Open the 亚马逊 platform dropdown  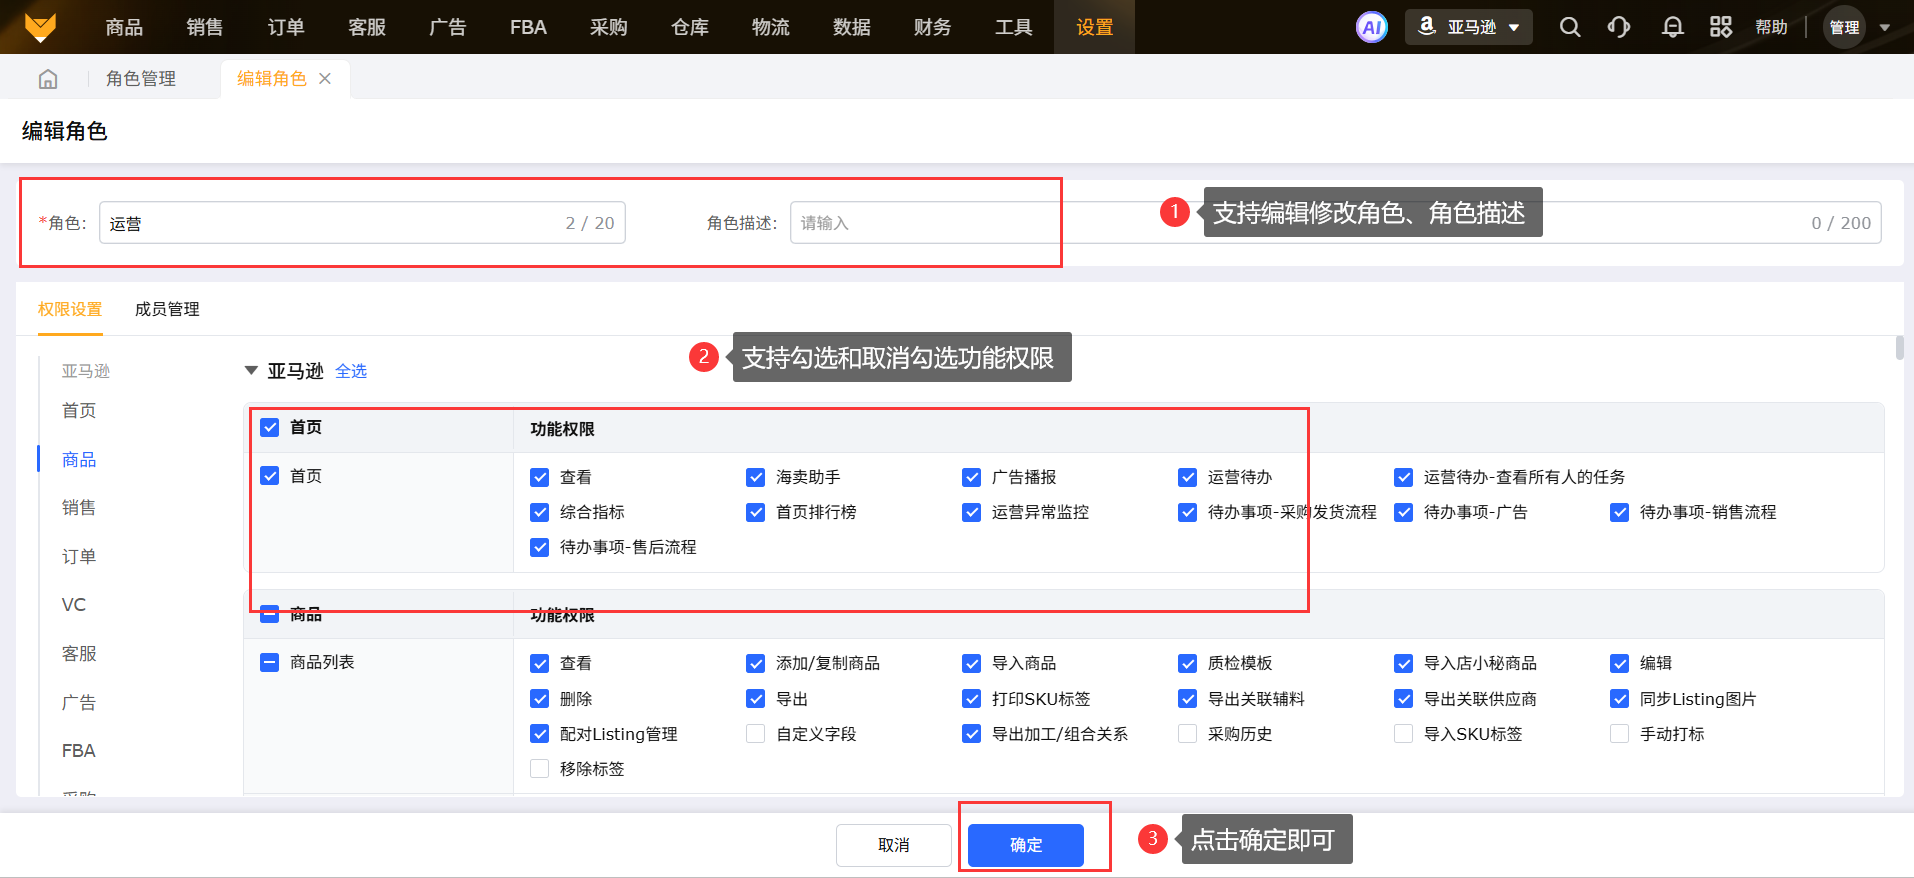1468,27
